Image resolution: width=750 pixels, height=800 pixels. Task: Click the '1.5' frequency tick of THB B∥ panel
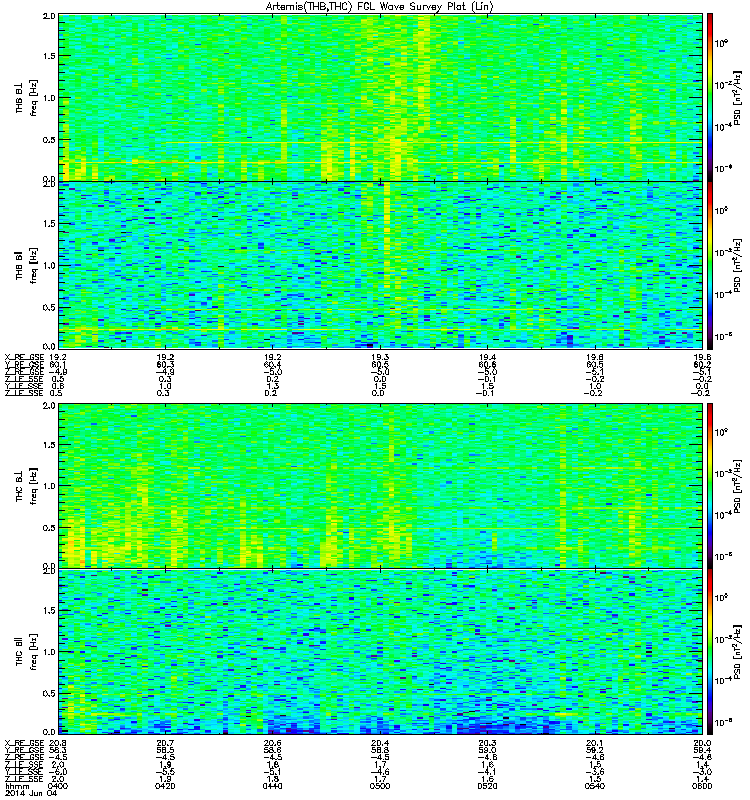[x=49, y=223]
